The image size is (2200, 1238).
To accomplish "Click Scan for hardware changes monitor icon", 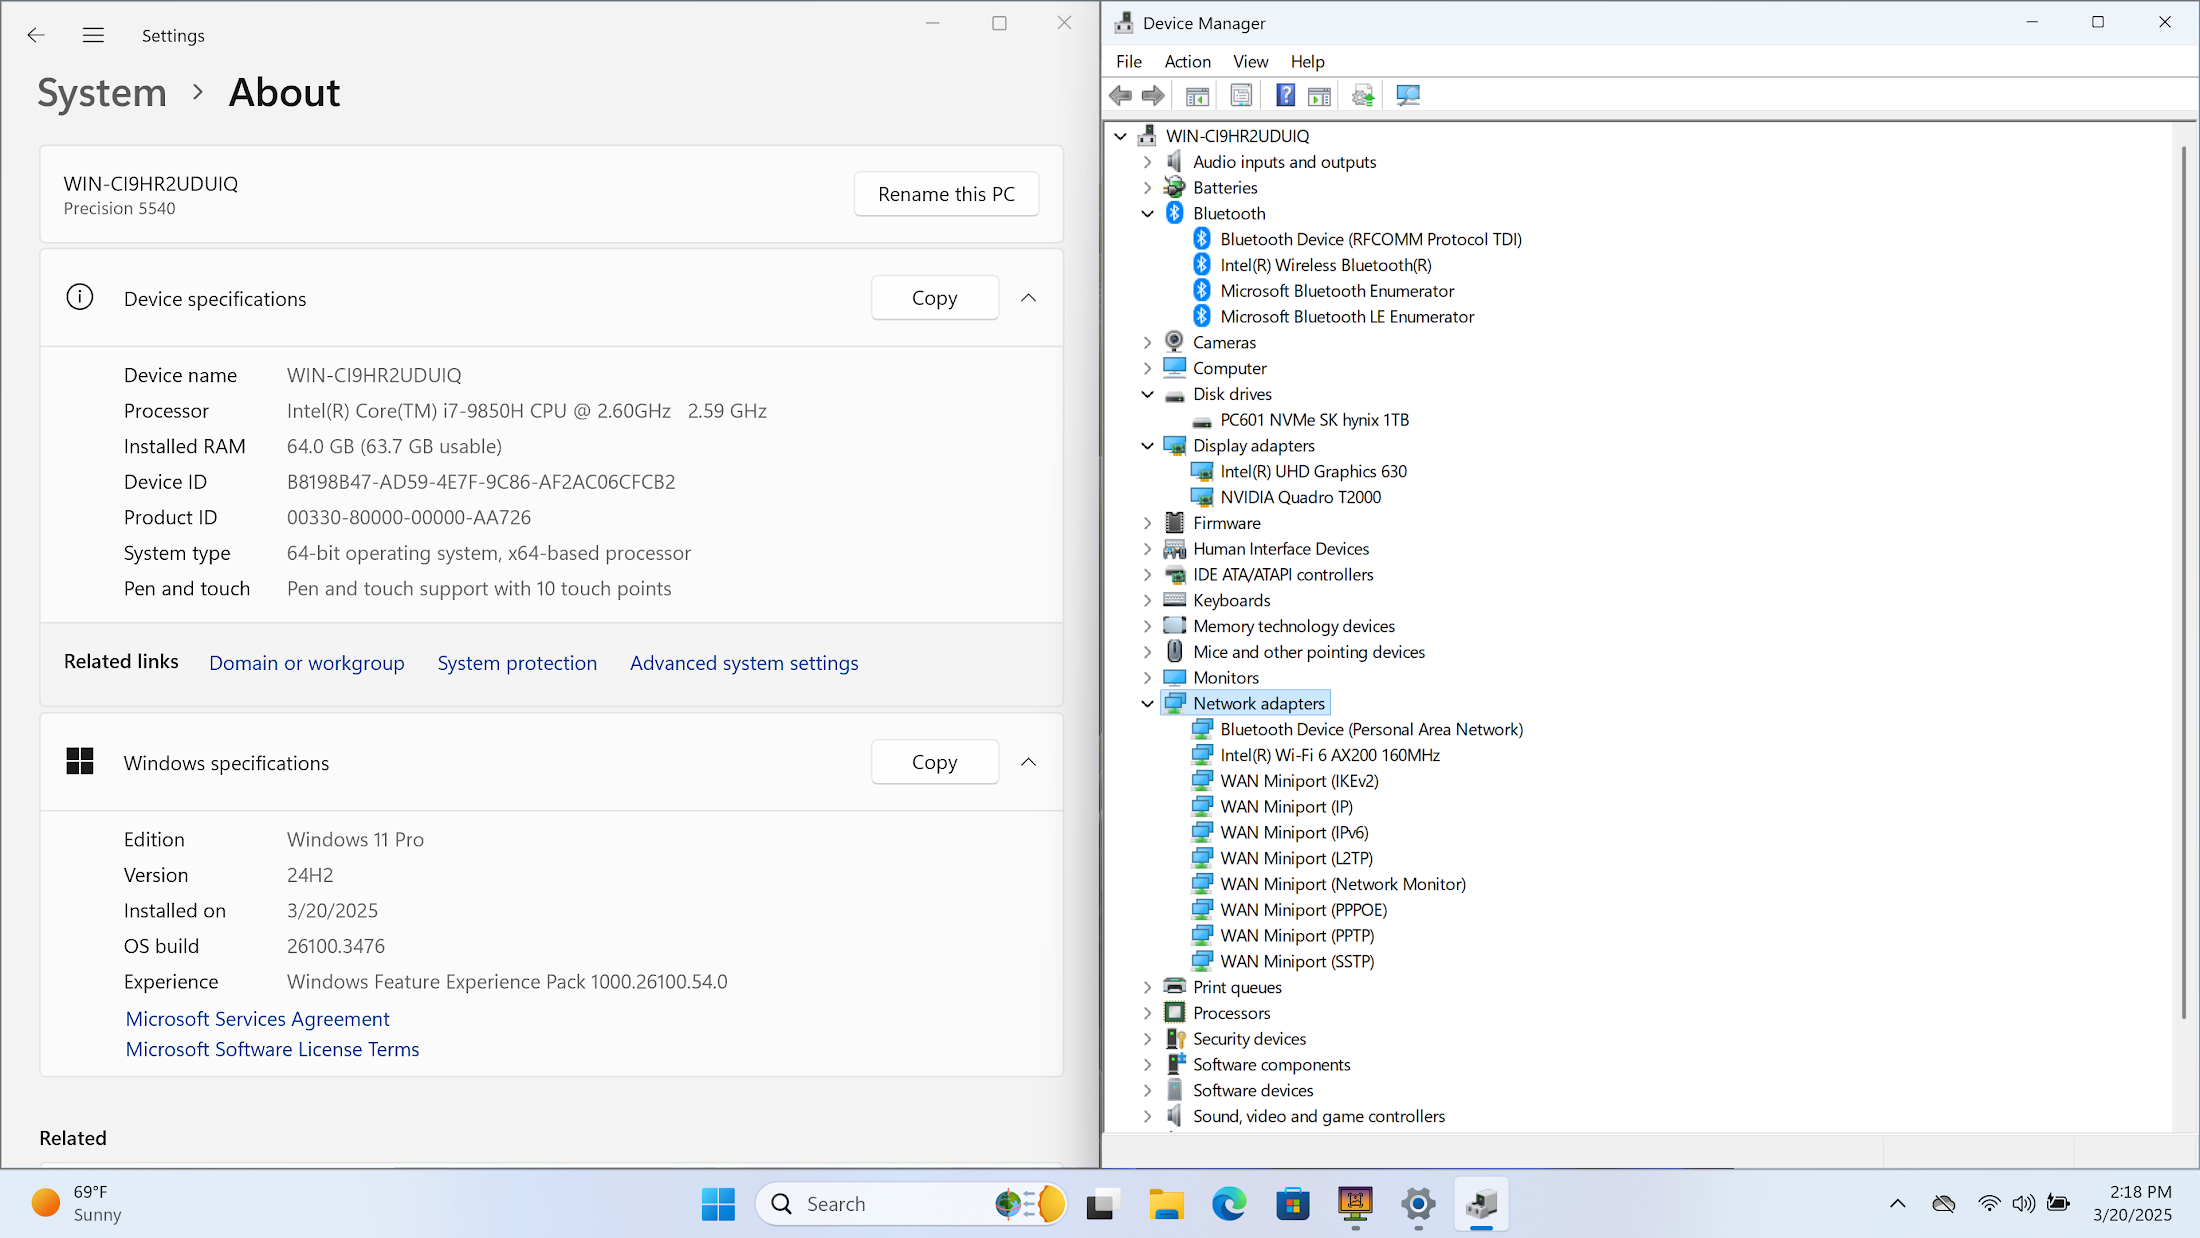I will [x=1408, y=95].
